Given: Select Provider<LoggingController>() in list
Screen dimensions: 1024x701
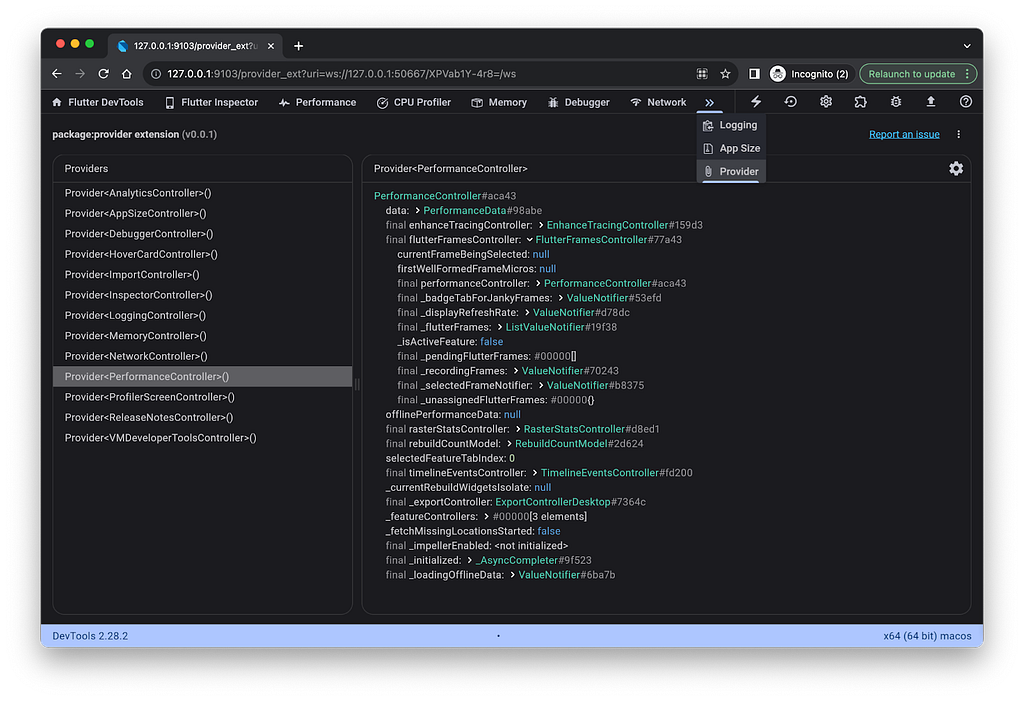Looking at the screenshot, I should point(202,315).
